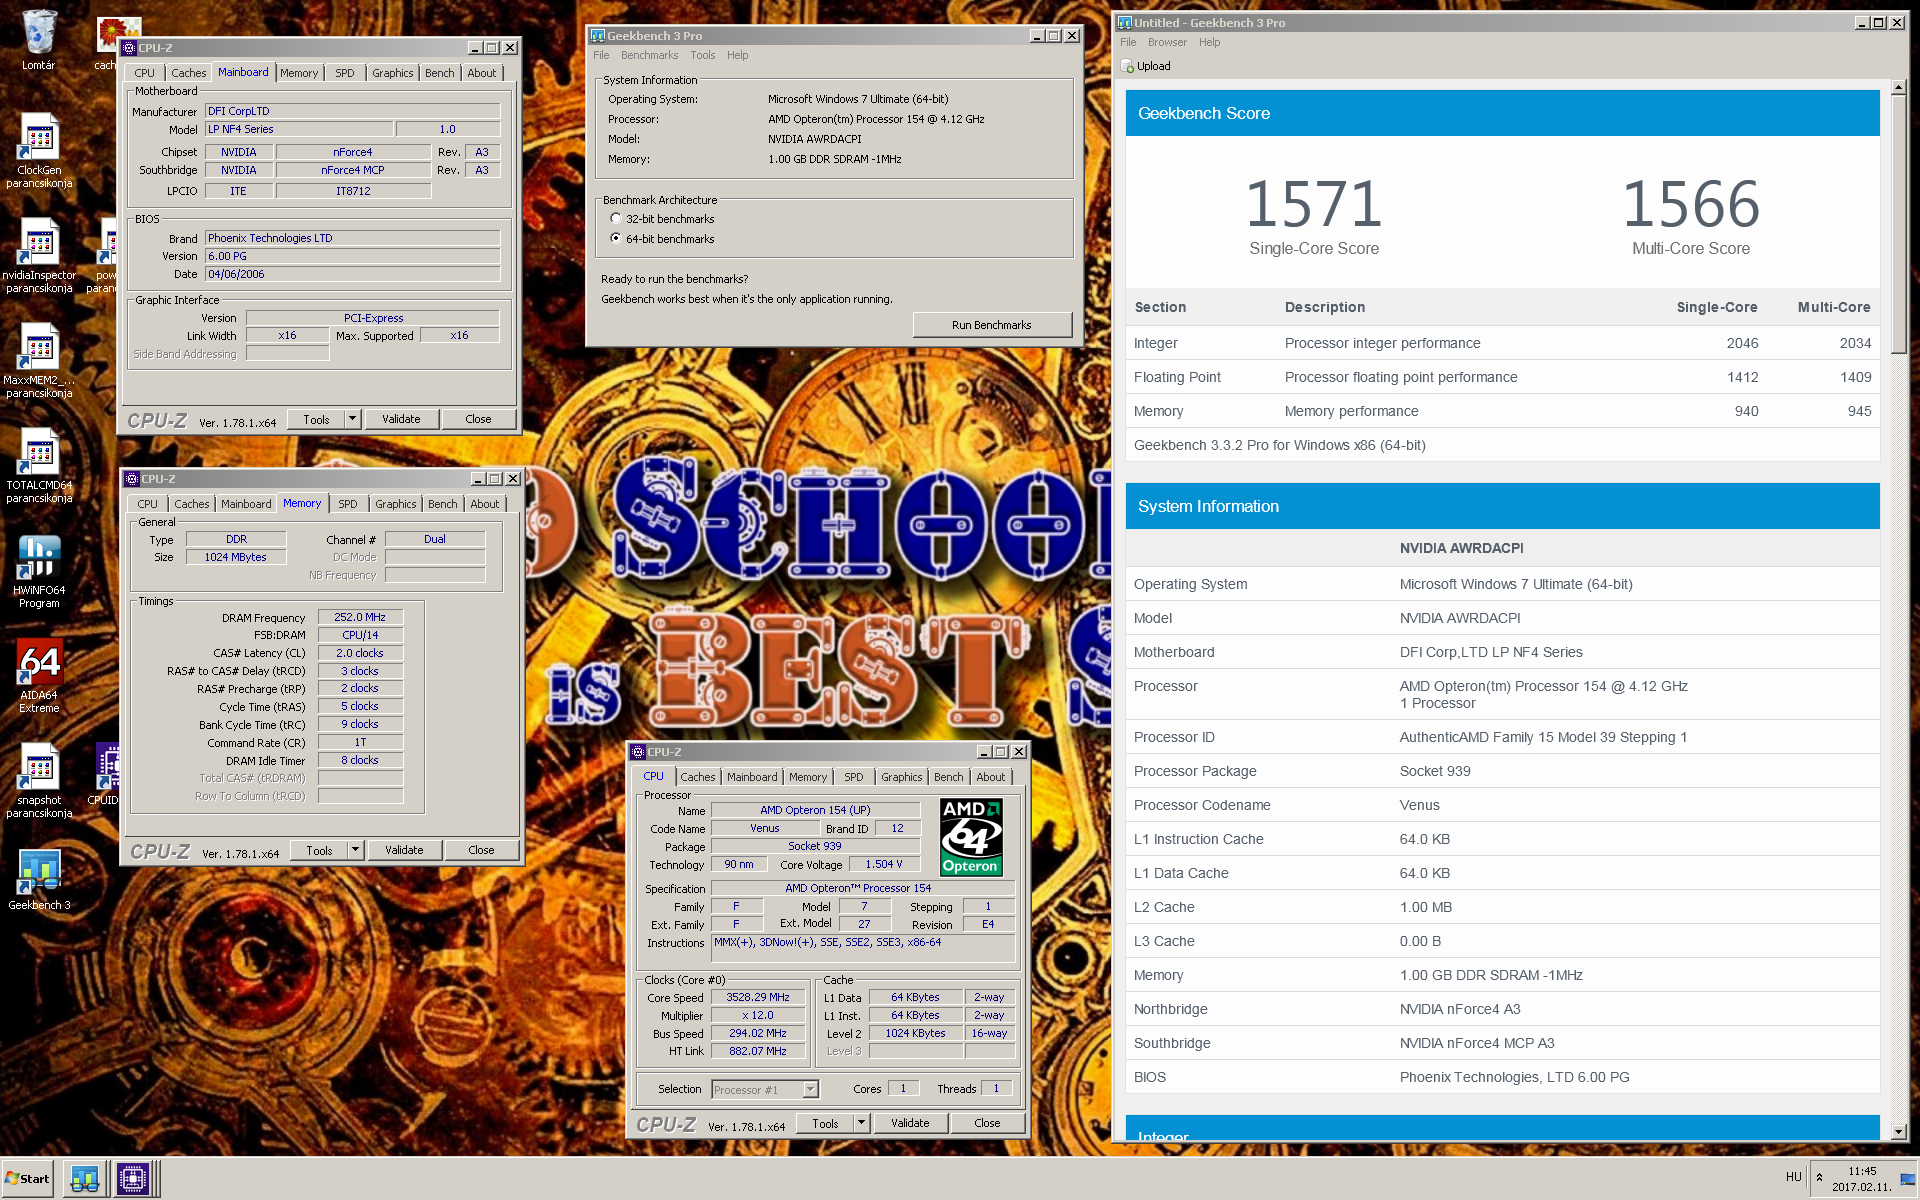Click show desktop tray icon
Image resolution: width=1920 pixels, height=1200 pixels.
[1907, 1179]
